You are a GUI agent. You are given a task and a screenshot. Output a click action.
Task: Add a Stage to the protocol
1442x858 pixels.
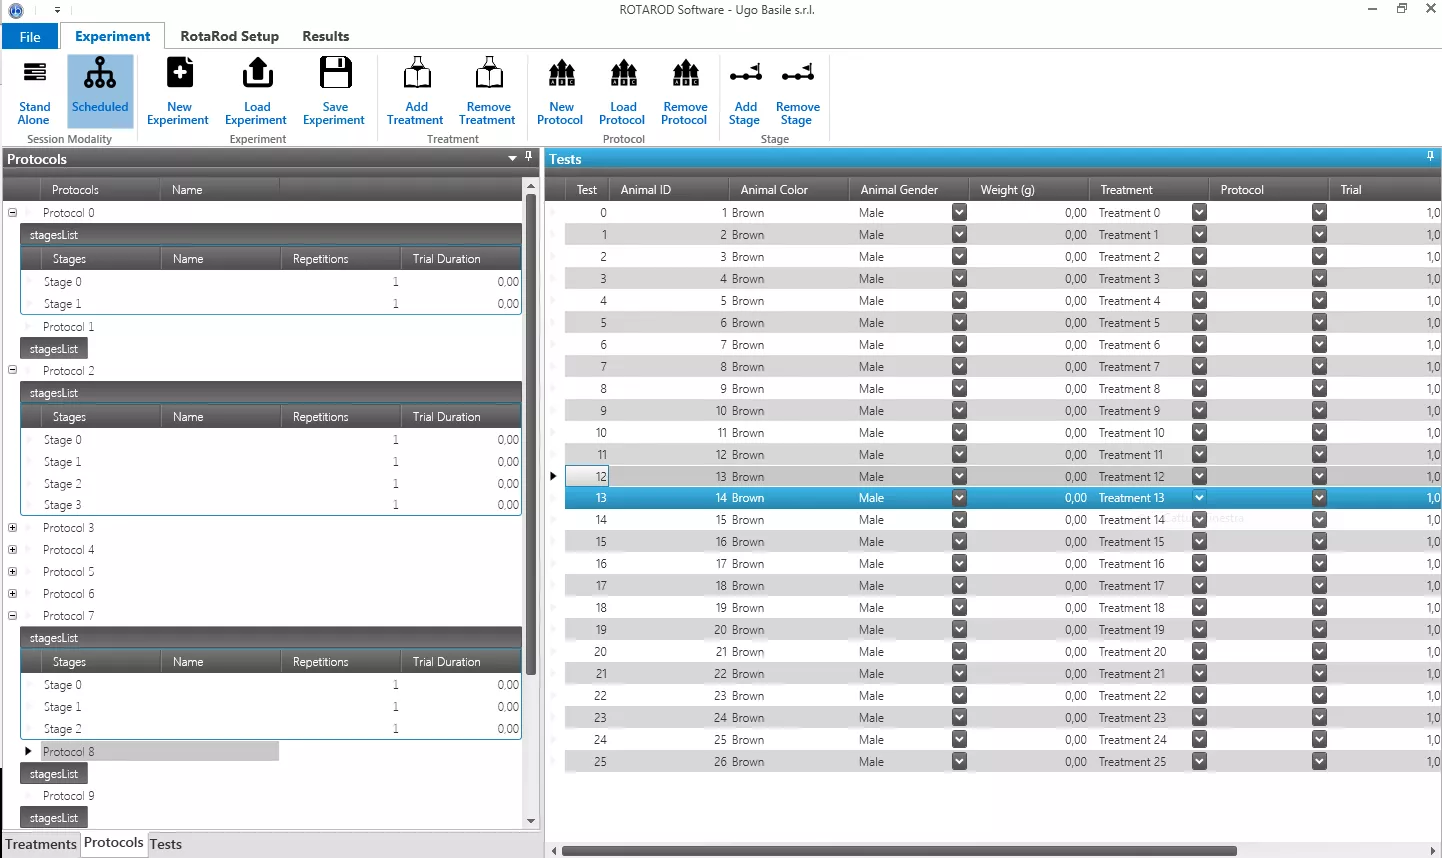(x=744, y=90)
